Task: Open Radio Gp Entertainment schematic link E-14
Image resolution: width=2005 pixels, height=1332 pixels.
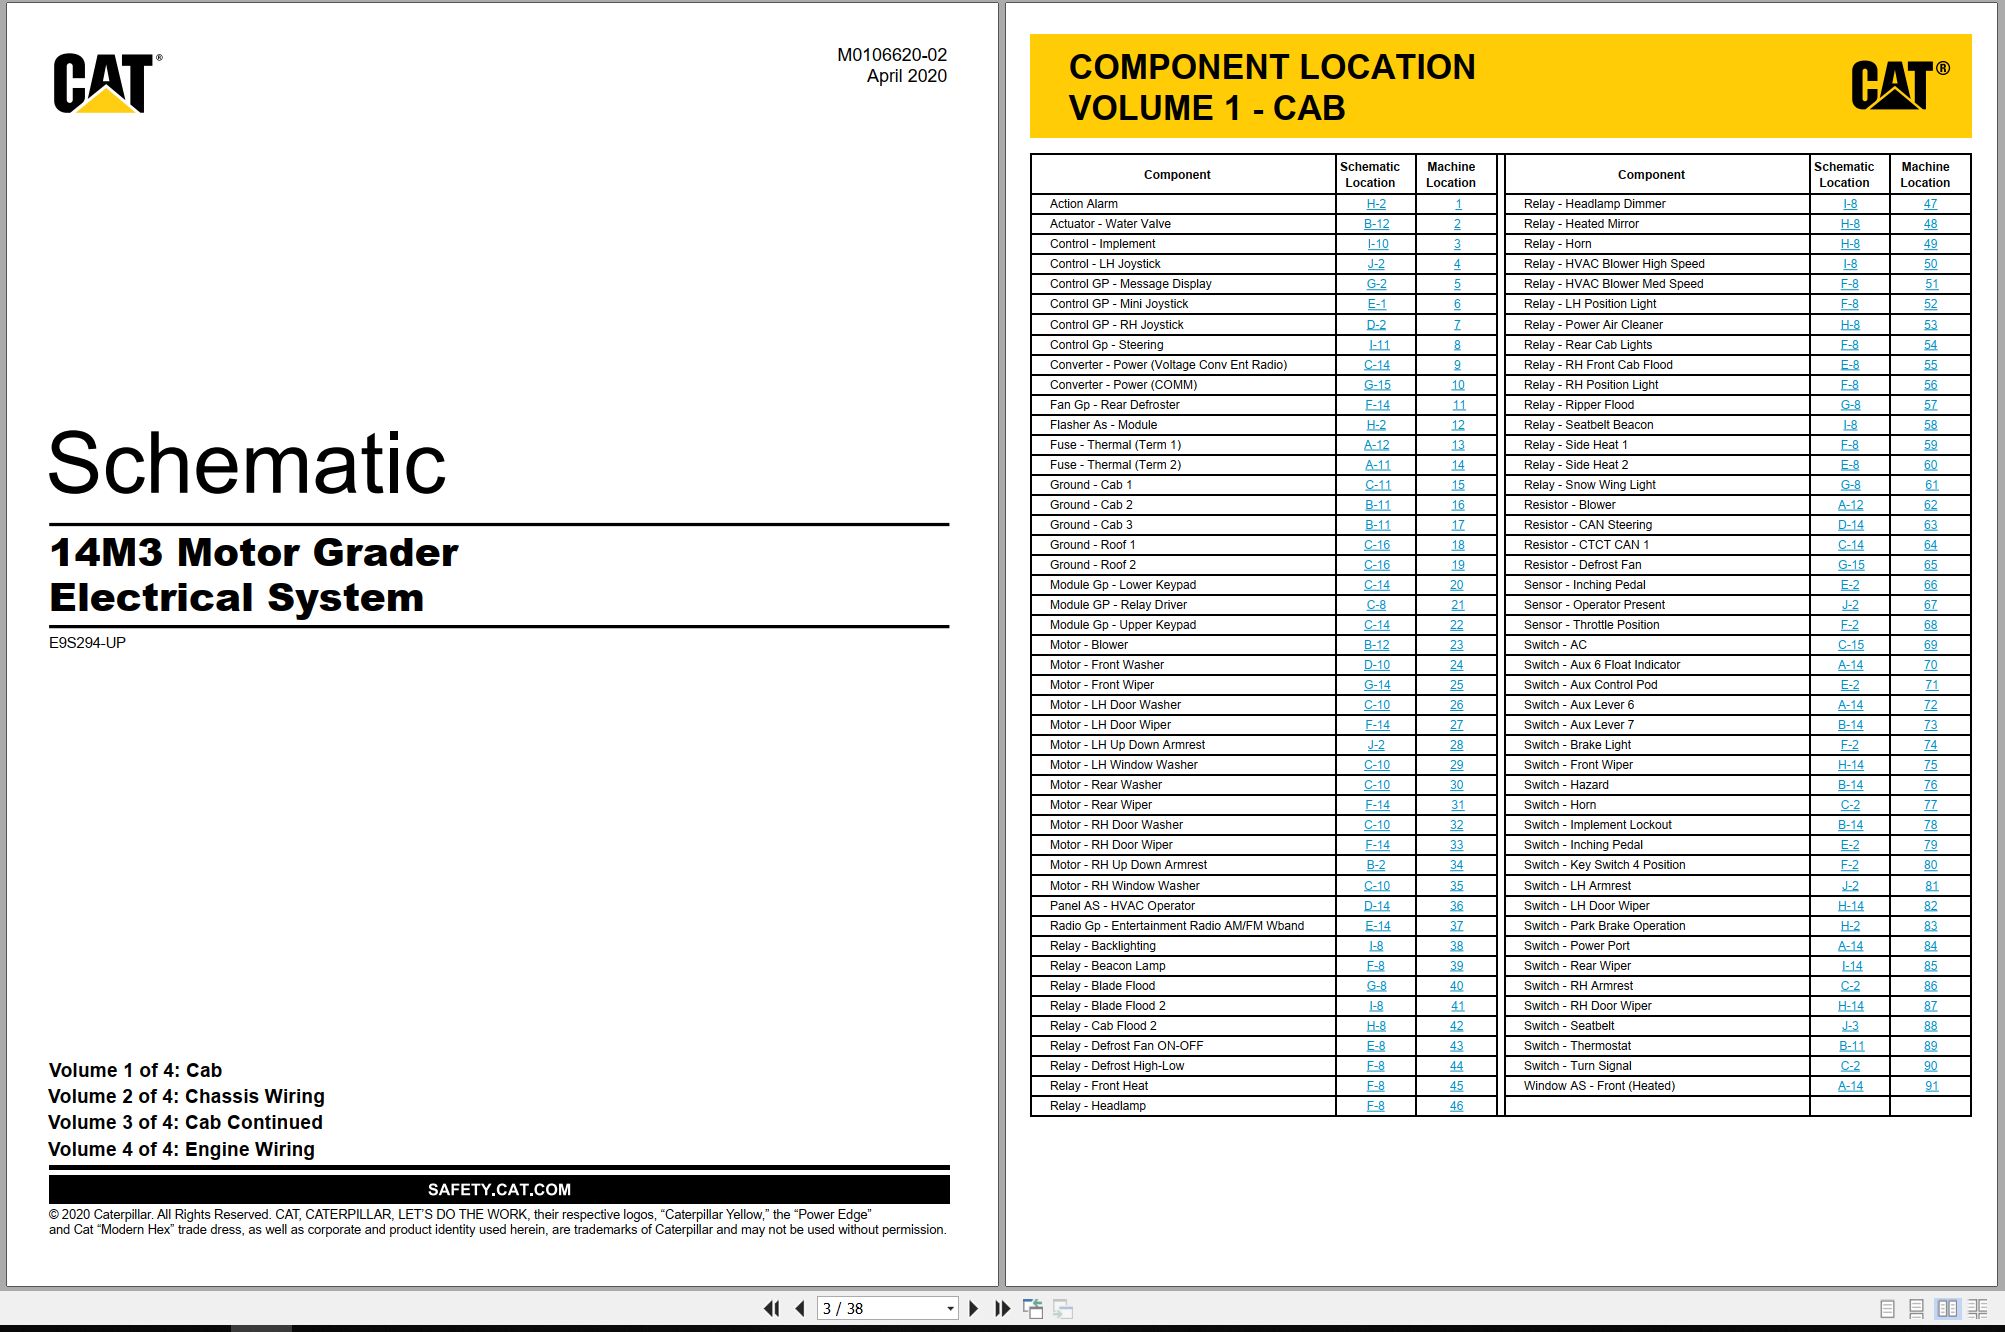Action: [x=1376, y=926]
